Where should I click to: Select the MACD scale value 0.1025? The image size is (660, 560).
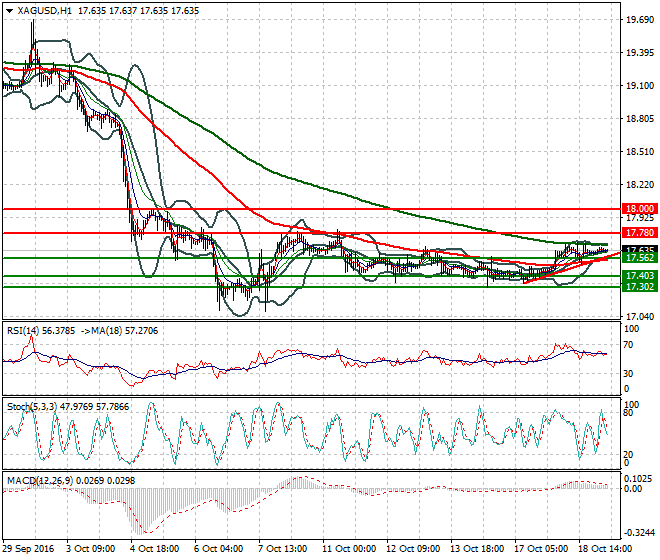639,479
